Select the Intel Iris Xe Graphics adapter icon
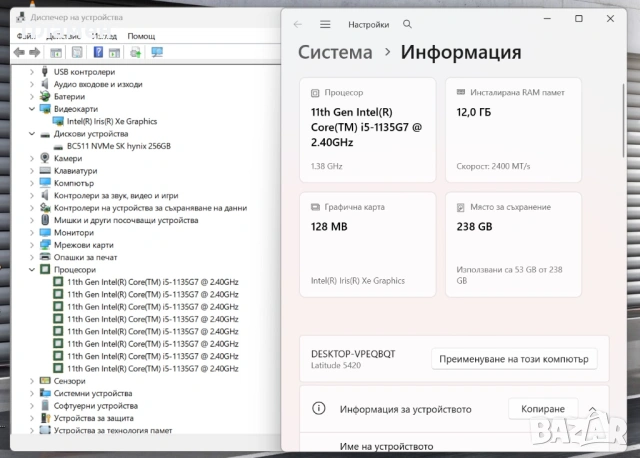640x458 pixels. (58, 121)
